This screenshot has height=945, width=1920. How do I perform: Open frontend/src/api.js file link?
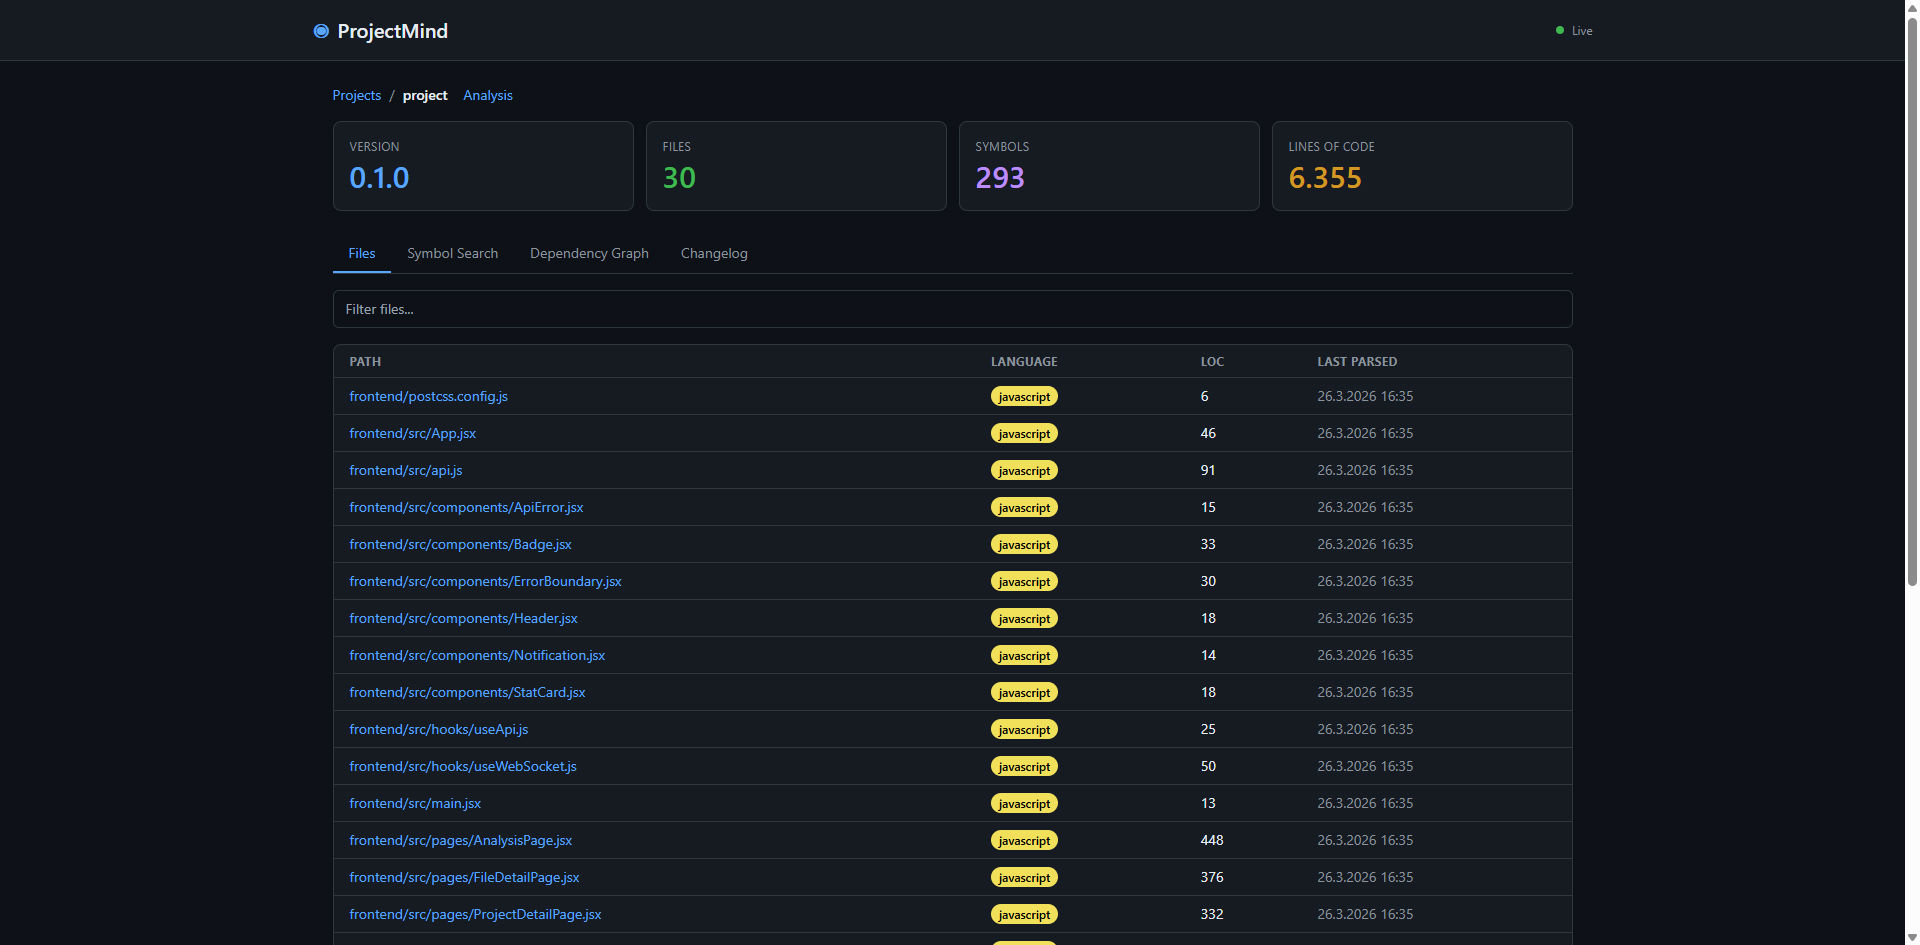405,470
